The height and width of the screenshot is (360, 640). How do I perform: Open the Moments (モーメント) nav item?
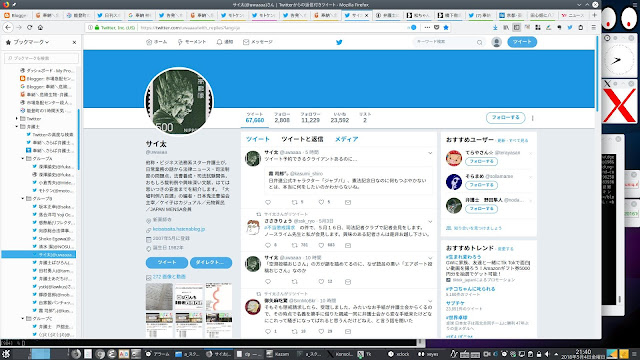tap(192, 42)
